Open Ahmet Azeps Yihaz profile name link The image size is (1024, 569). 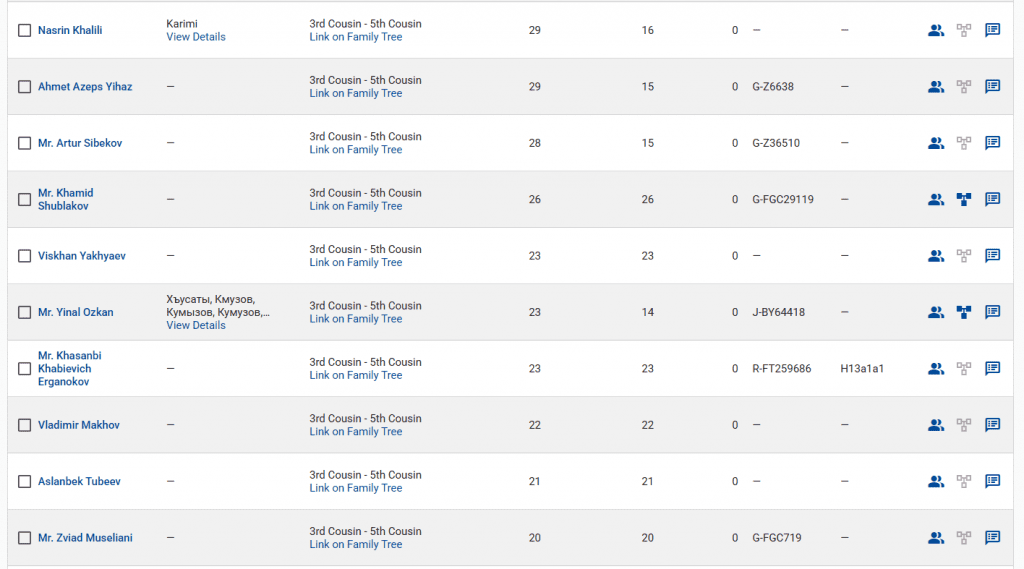click(85, 87)
